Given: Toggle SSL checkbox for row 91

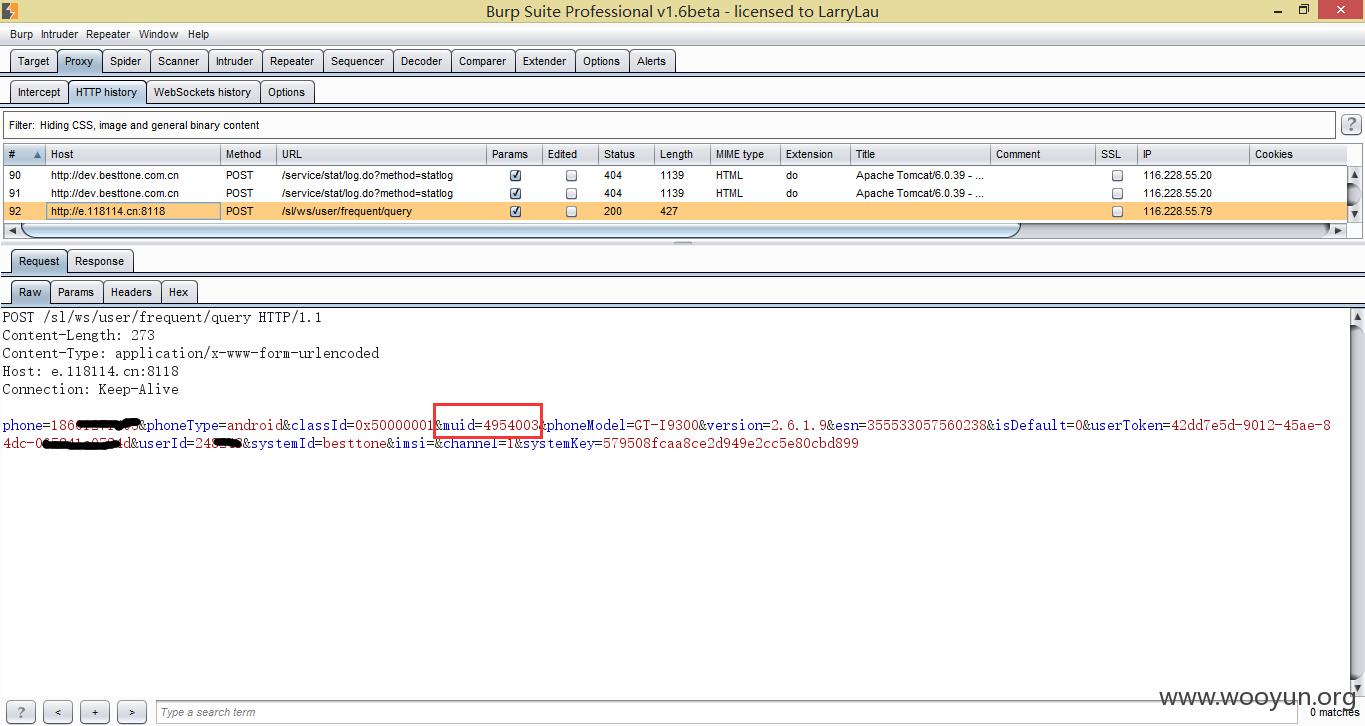Looking at the screenshot, I should (1117, 193).
